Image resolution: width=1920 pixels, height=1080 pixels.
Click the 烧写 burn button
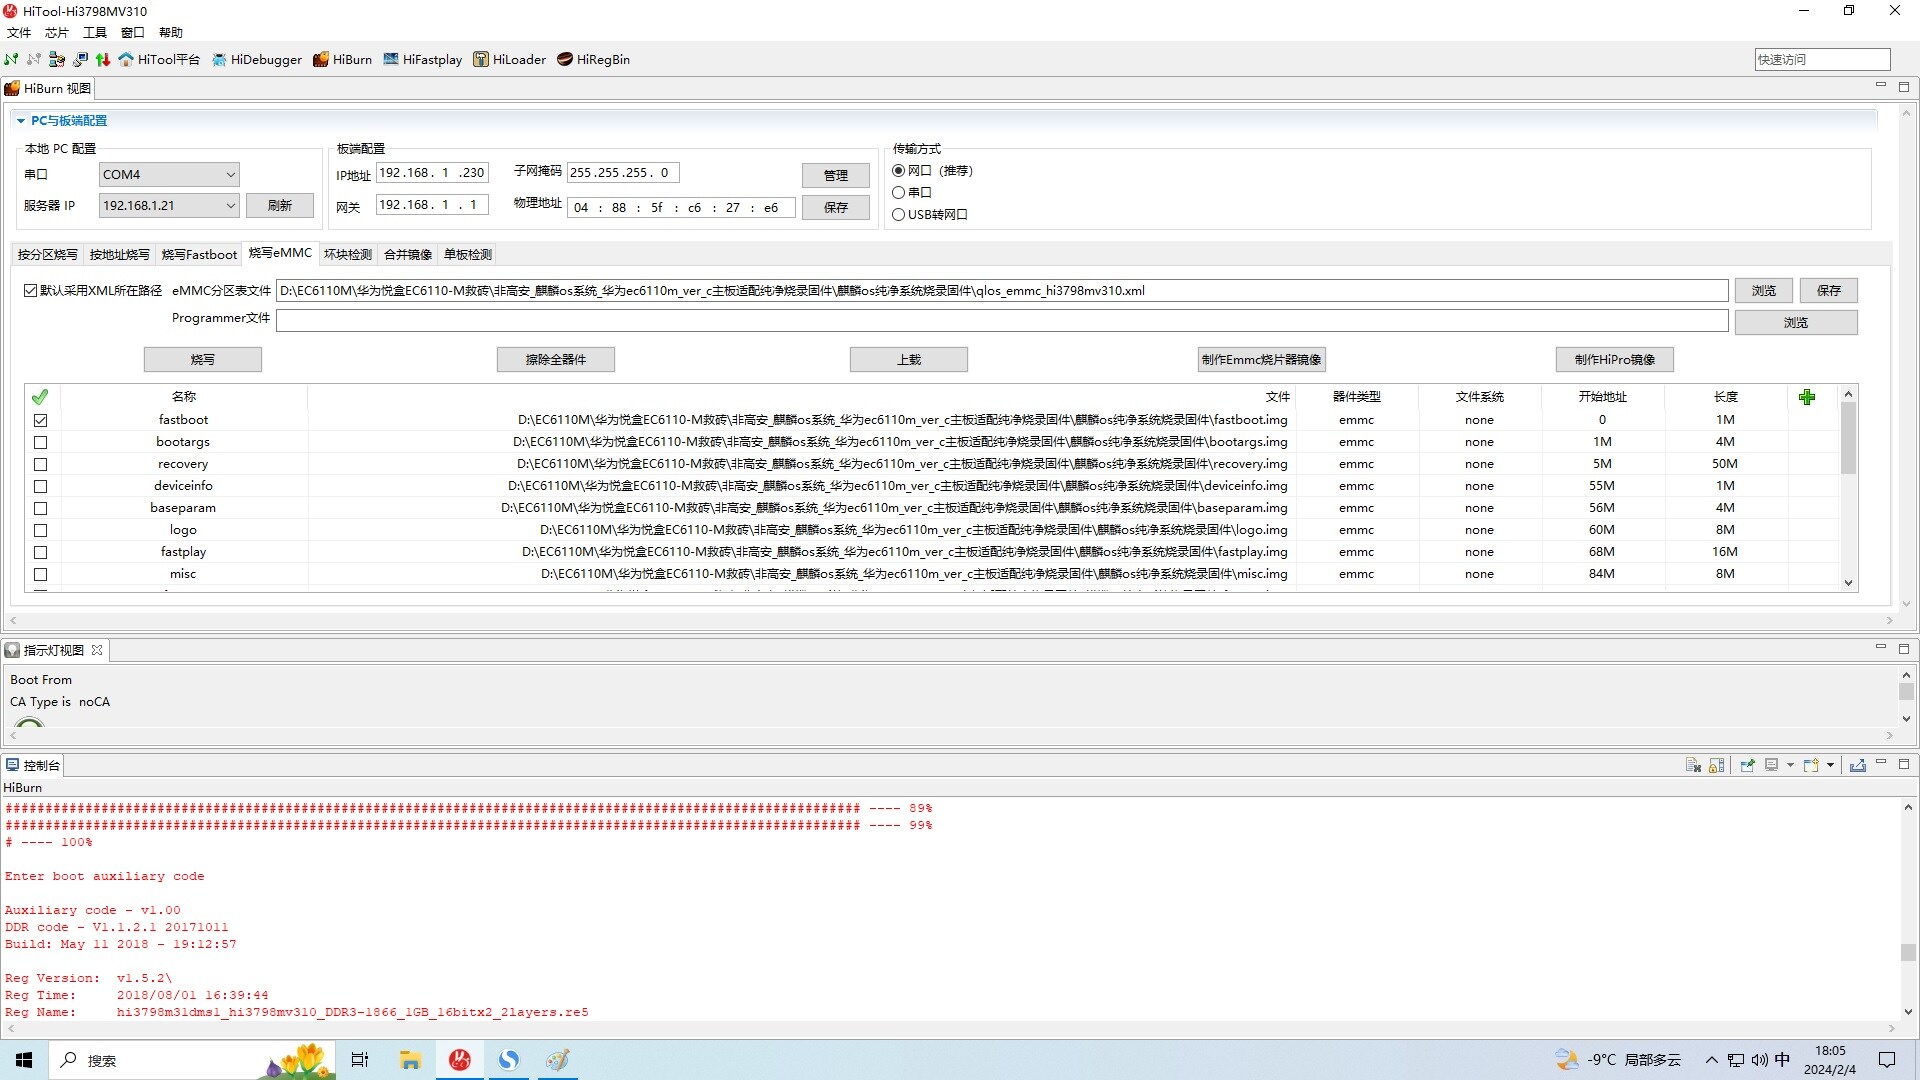click(x=203, y=360)
